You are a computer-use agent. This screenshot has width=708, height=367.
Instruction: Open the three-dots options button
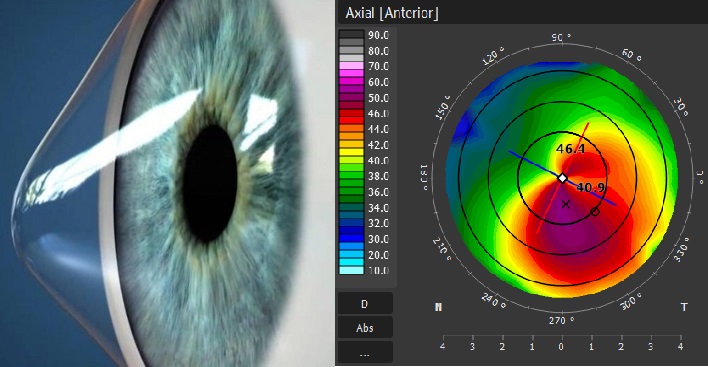pos(365,352)
